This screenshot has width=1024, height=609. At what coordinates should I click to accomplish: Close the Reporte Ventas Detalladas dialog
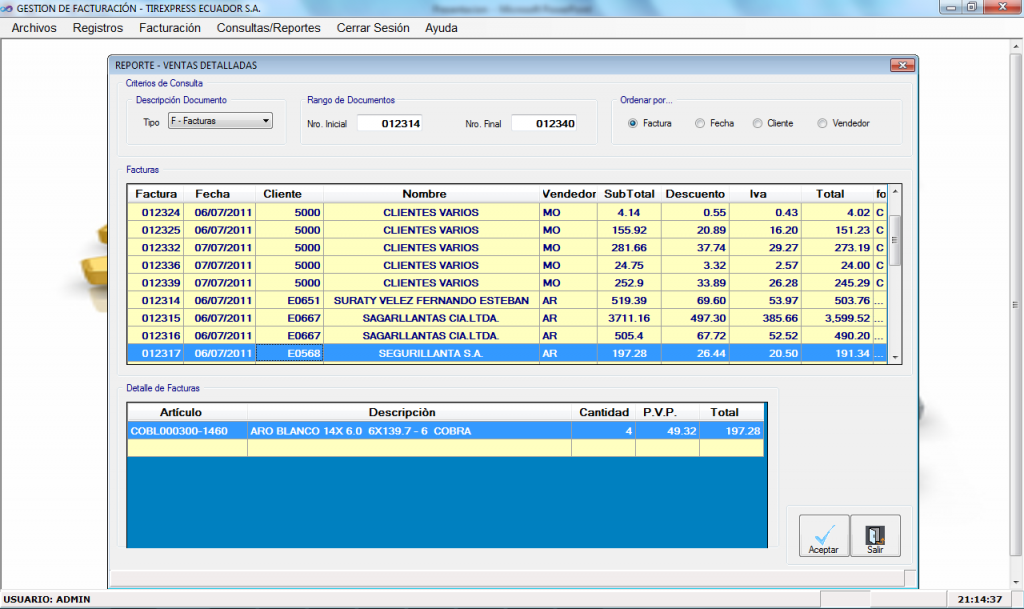903,65
